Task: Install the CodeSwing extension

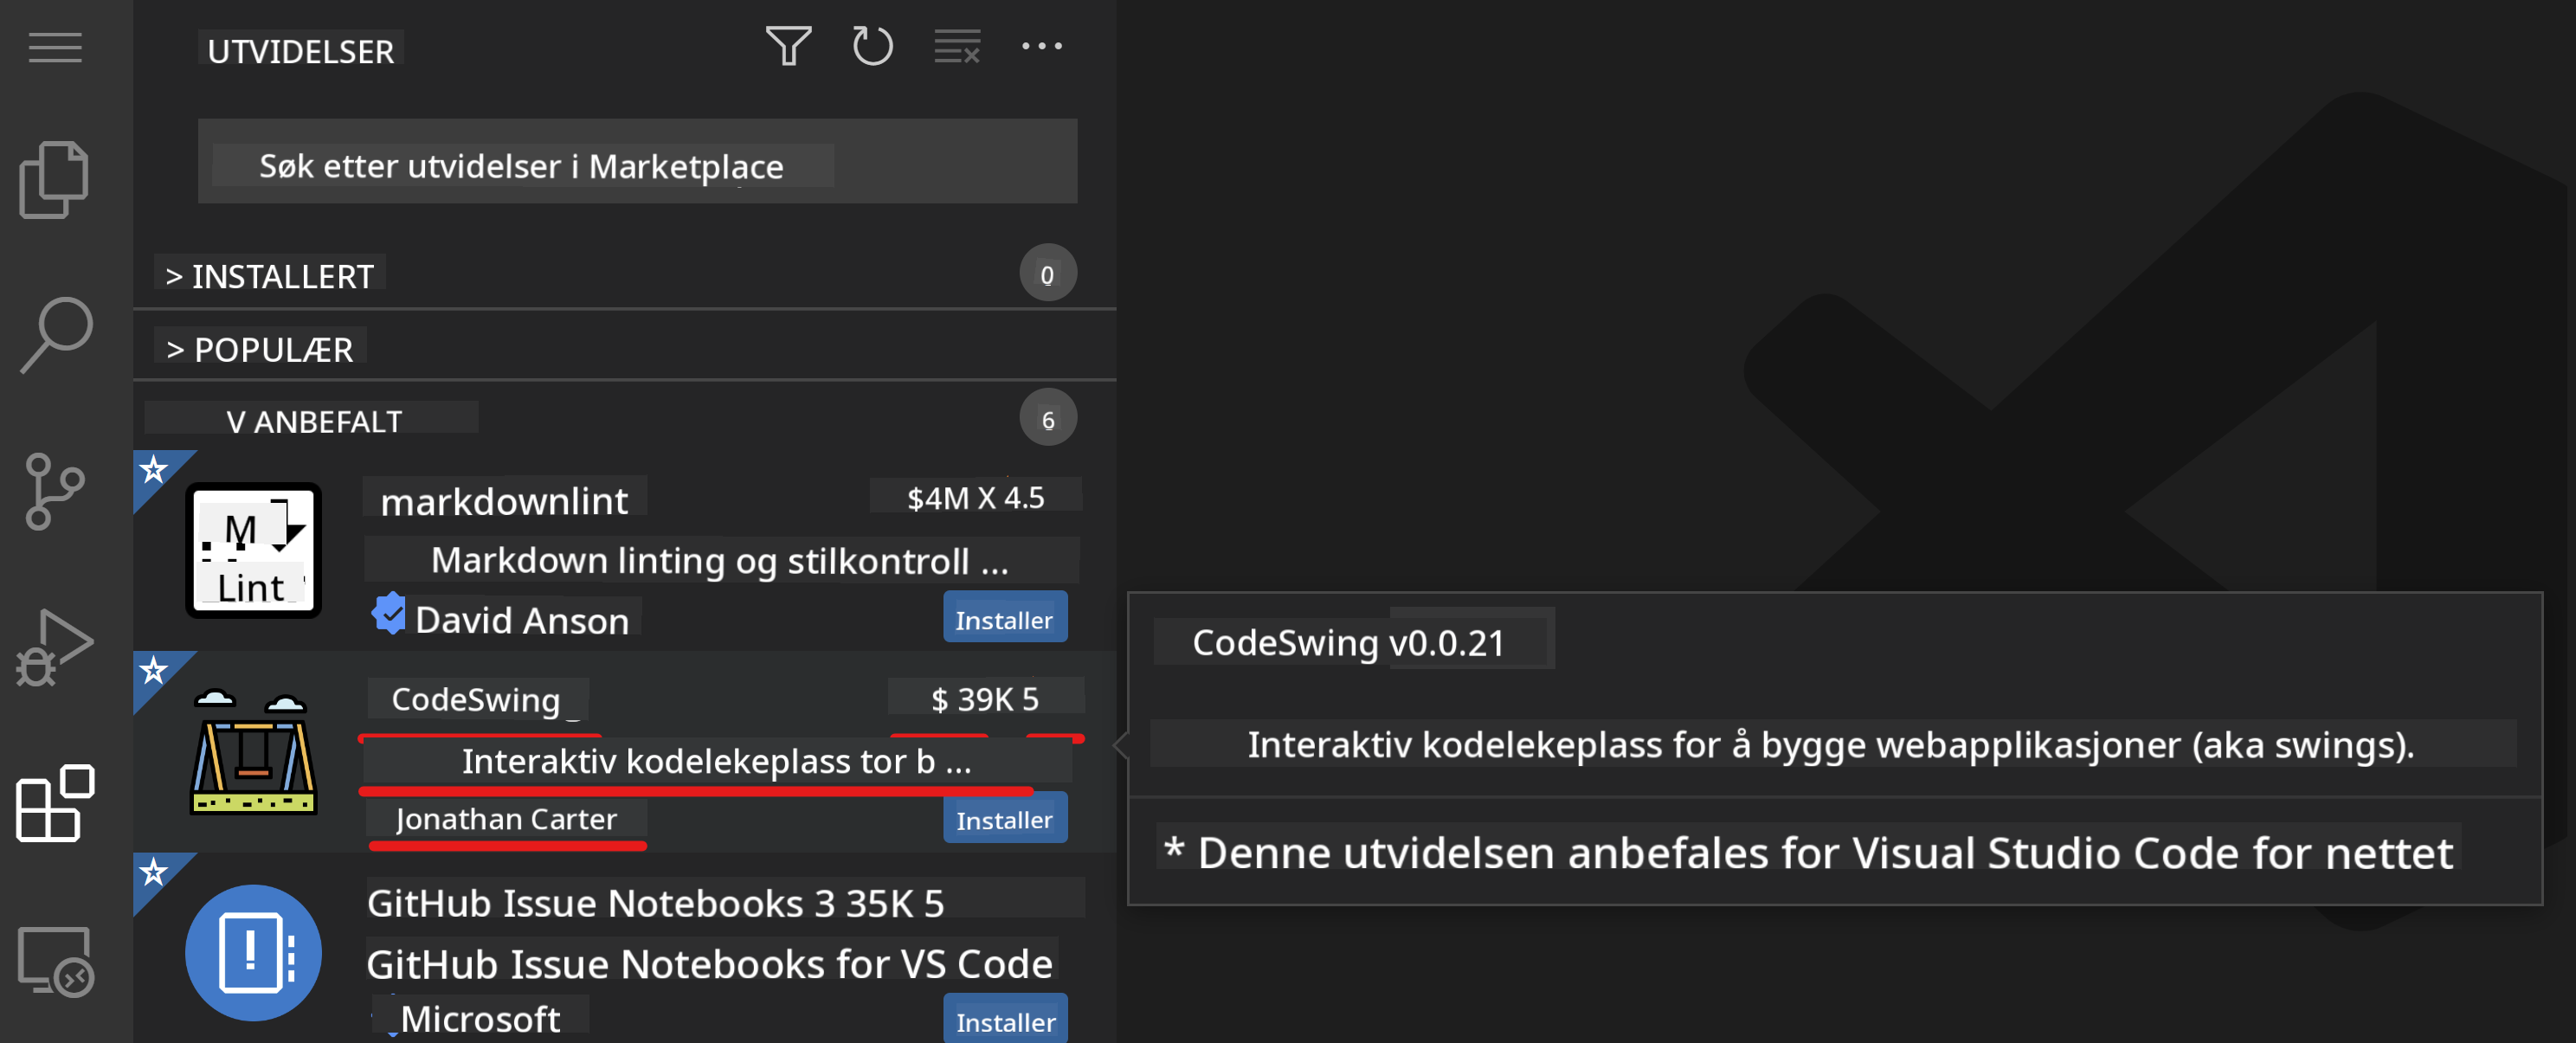Action: [1004, 819]
